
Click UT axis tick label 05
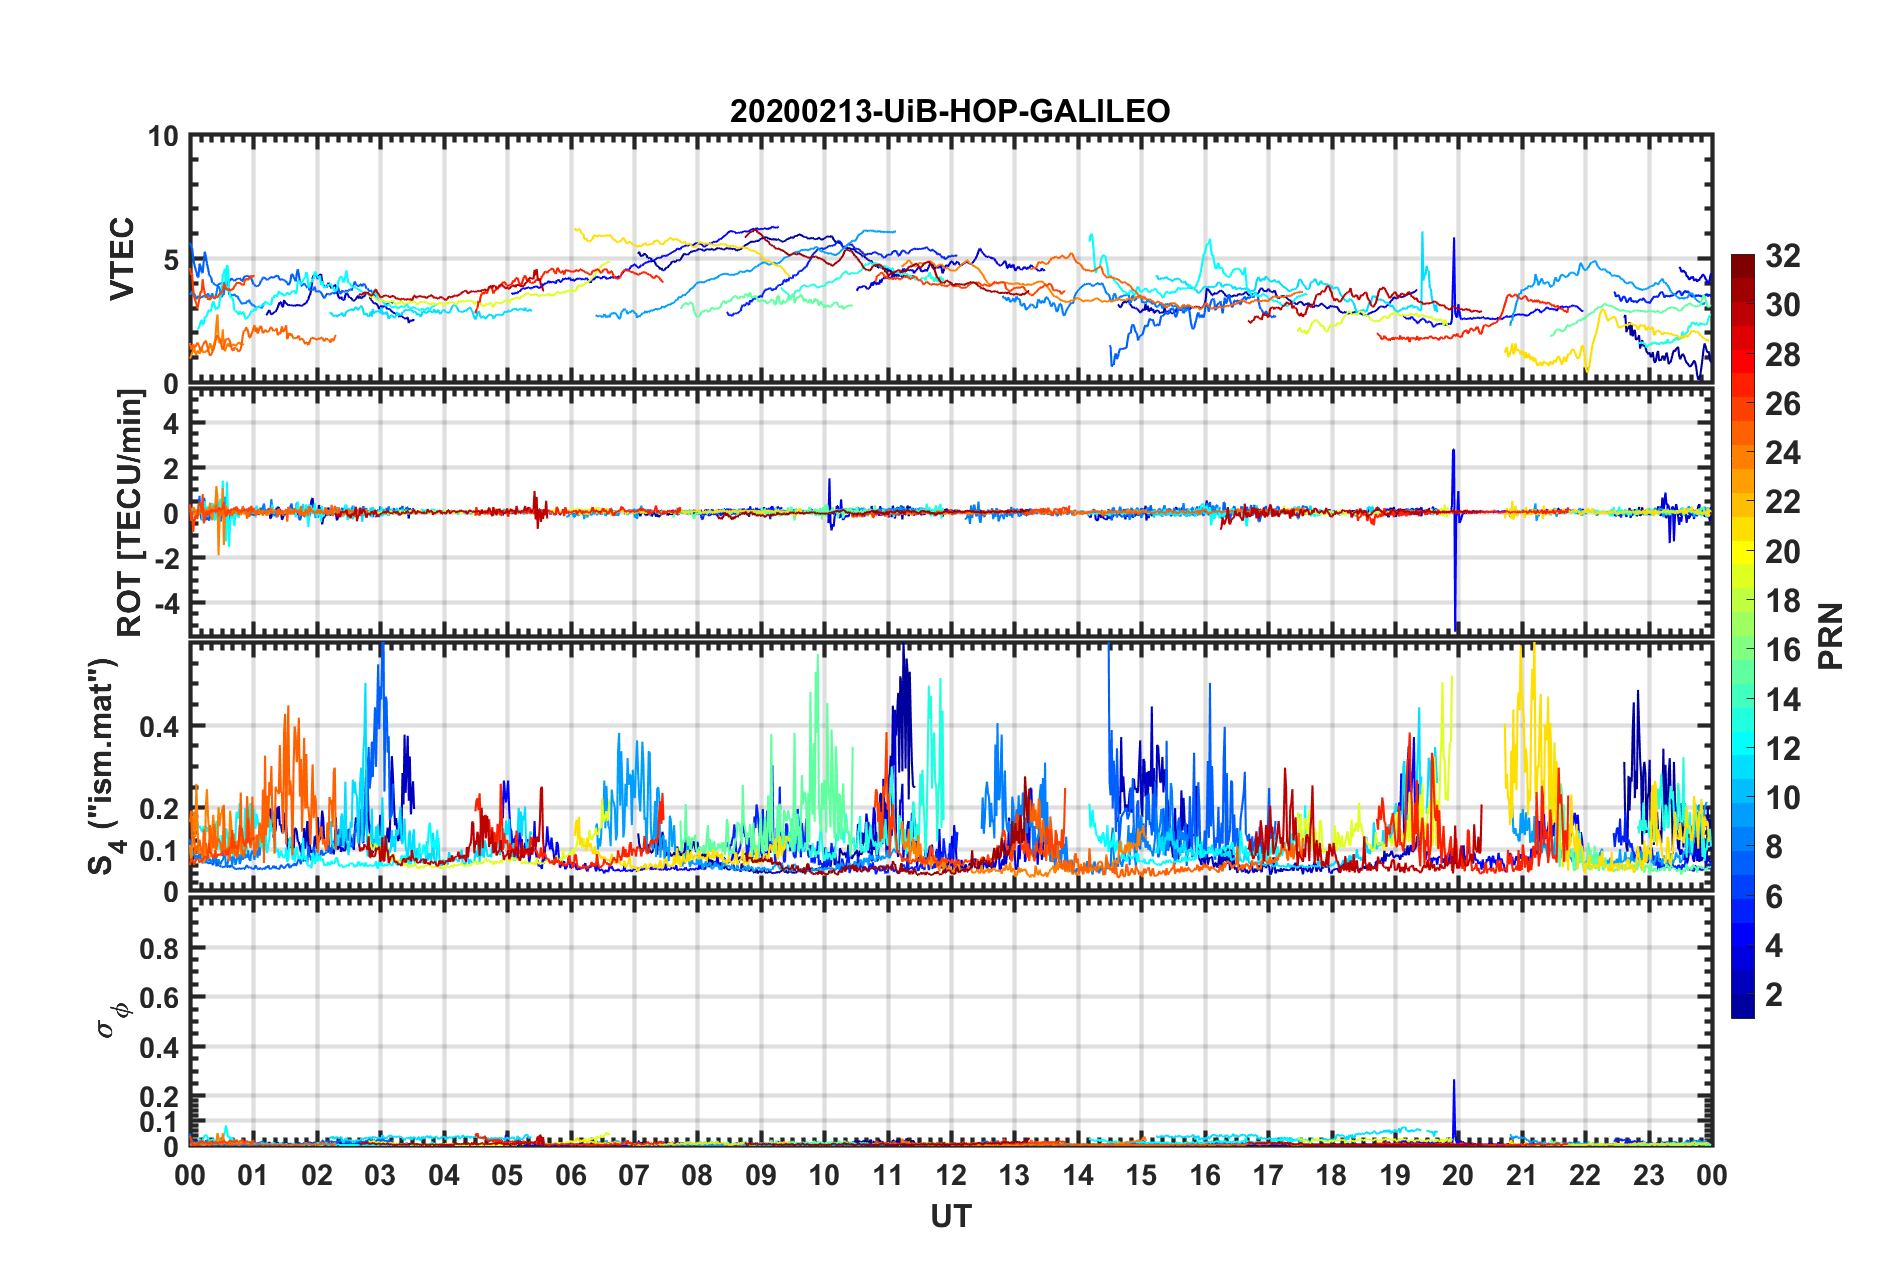point(507,1175)
